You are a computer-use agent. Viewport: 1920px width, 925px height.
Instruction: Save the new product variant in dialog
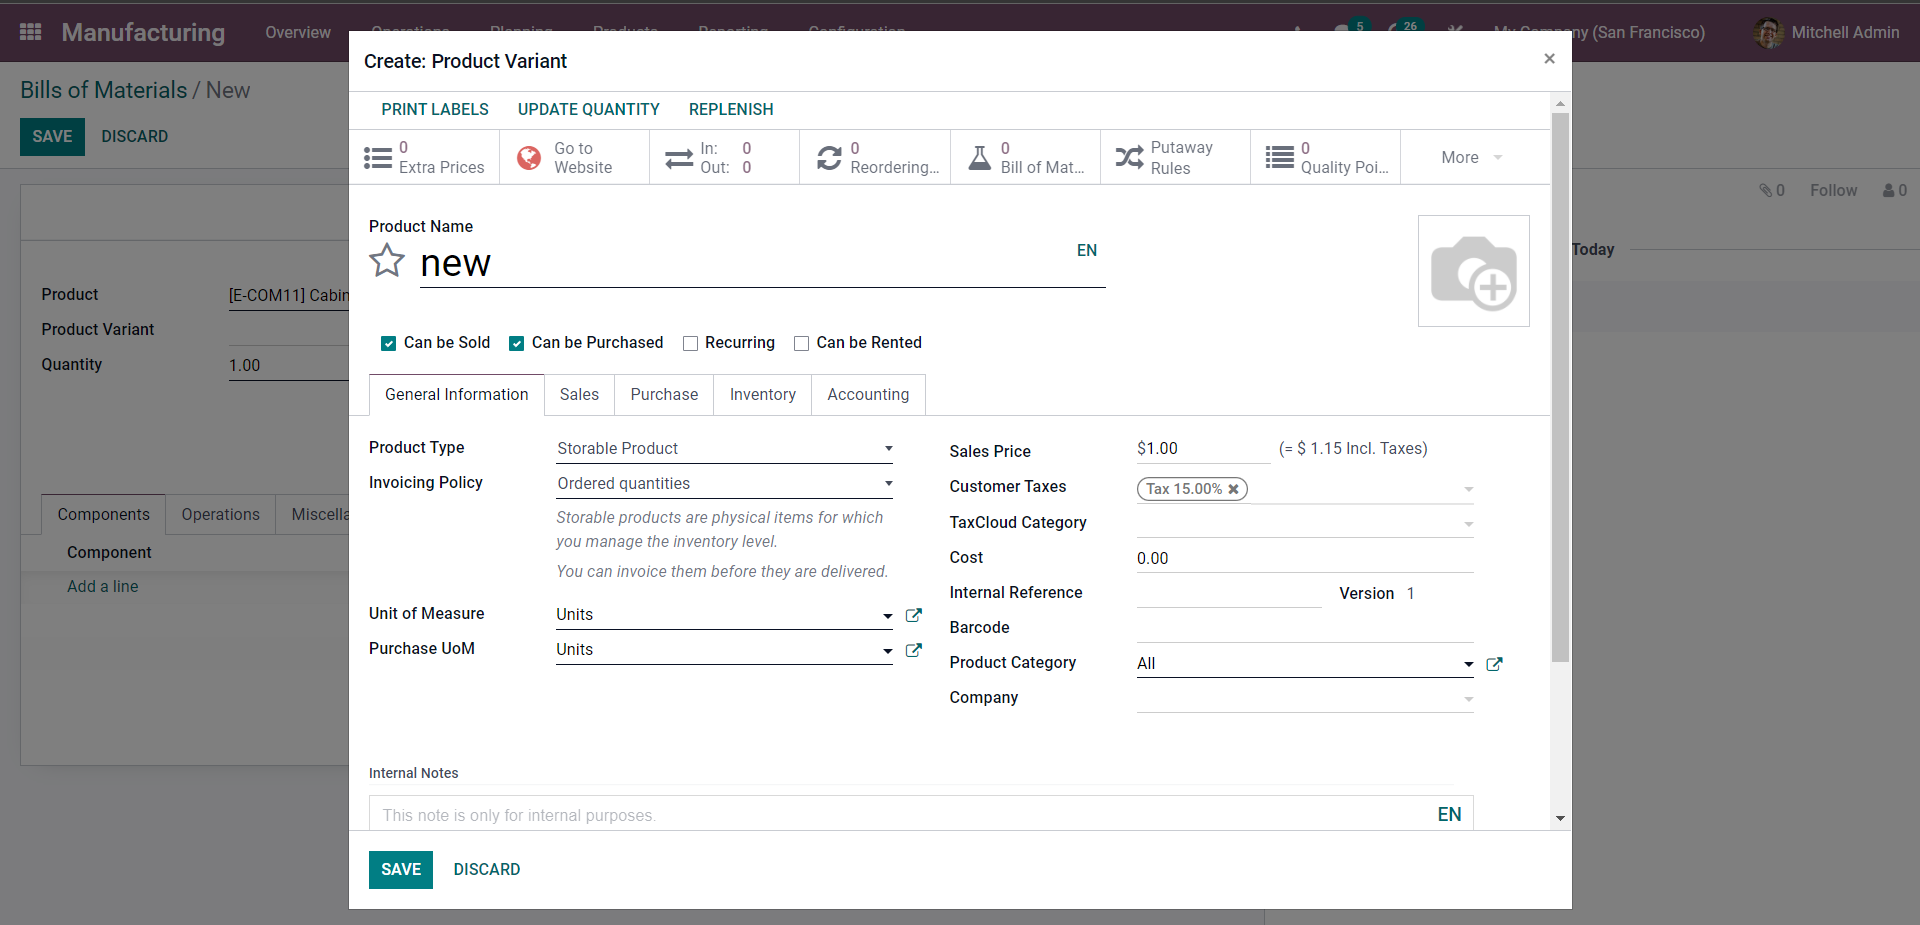pyautogui.click(x=400, y=870)
